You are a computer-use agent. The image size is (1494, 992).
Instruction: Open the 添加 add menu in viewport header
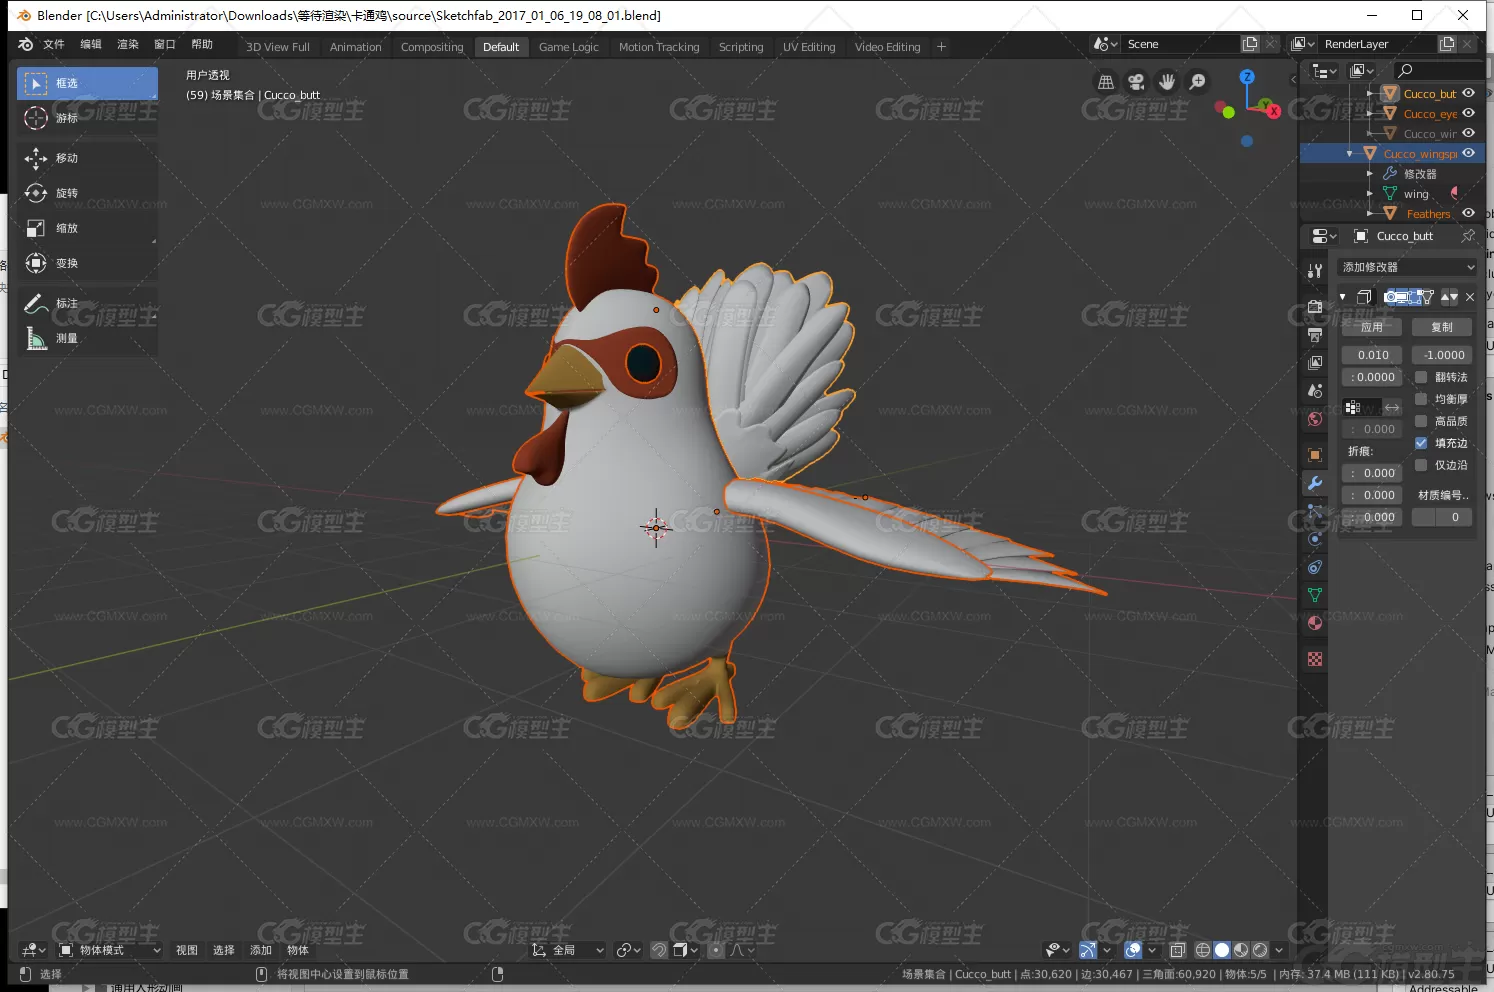261,950
